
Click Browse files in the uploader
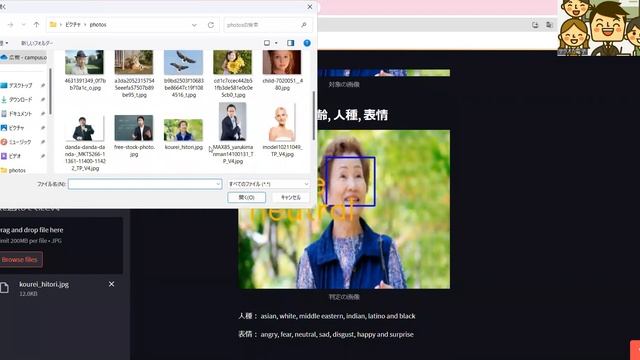point(20,260)
